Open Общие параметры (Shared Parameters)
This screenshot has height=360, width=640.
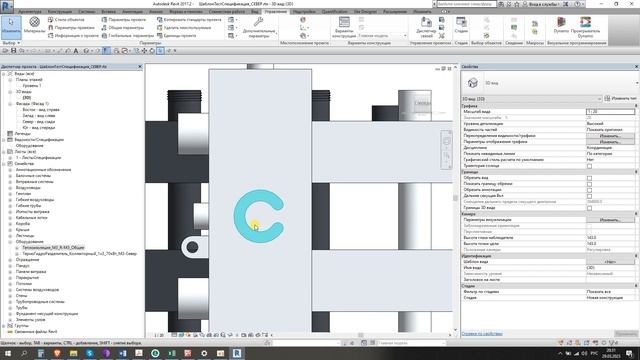tap(123, 28)
